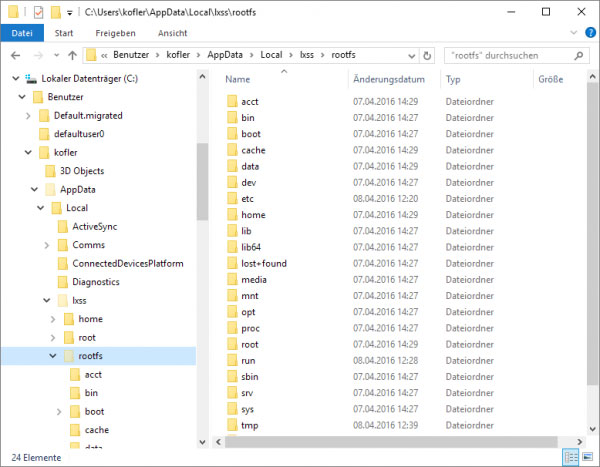Image resolution: width=600 pixels, height=467 pixels.
Task: Sort by the Größe column header
Action: click(x=551, y=79)
